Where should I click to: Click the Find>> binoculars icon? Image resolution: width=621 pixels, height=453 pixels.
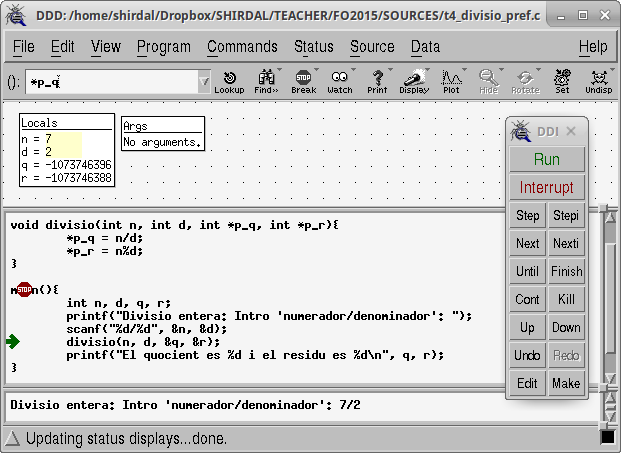click(266, 81)
